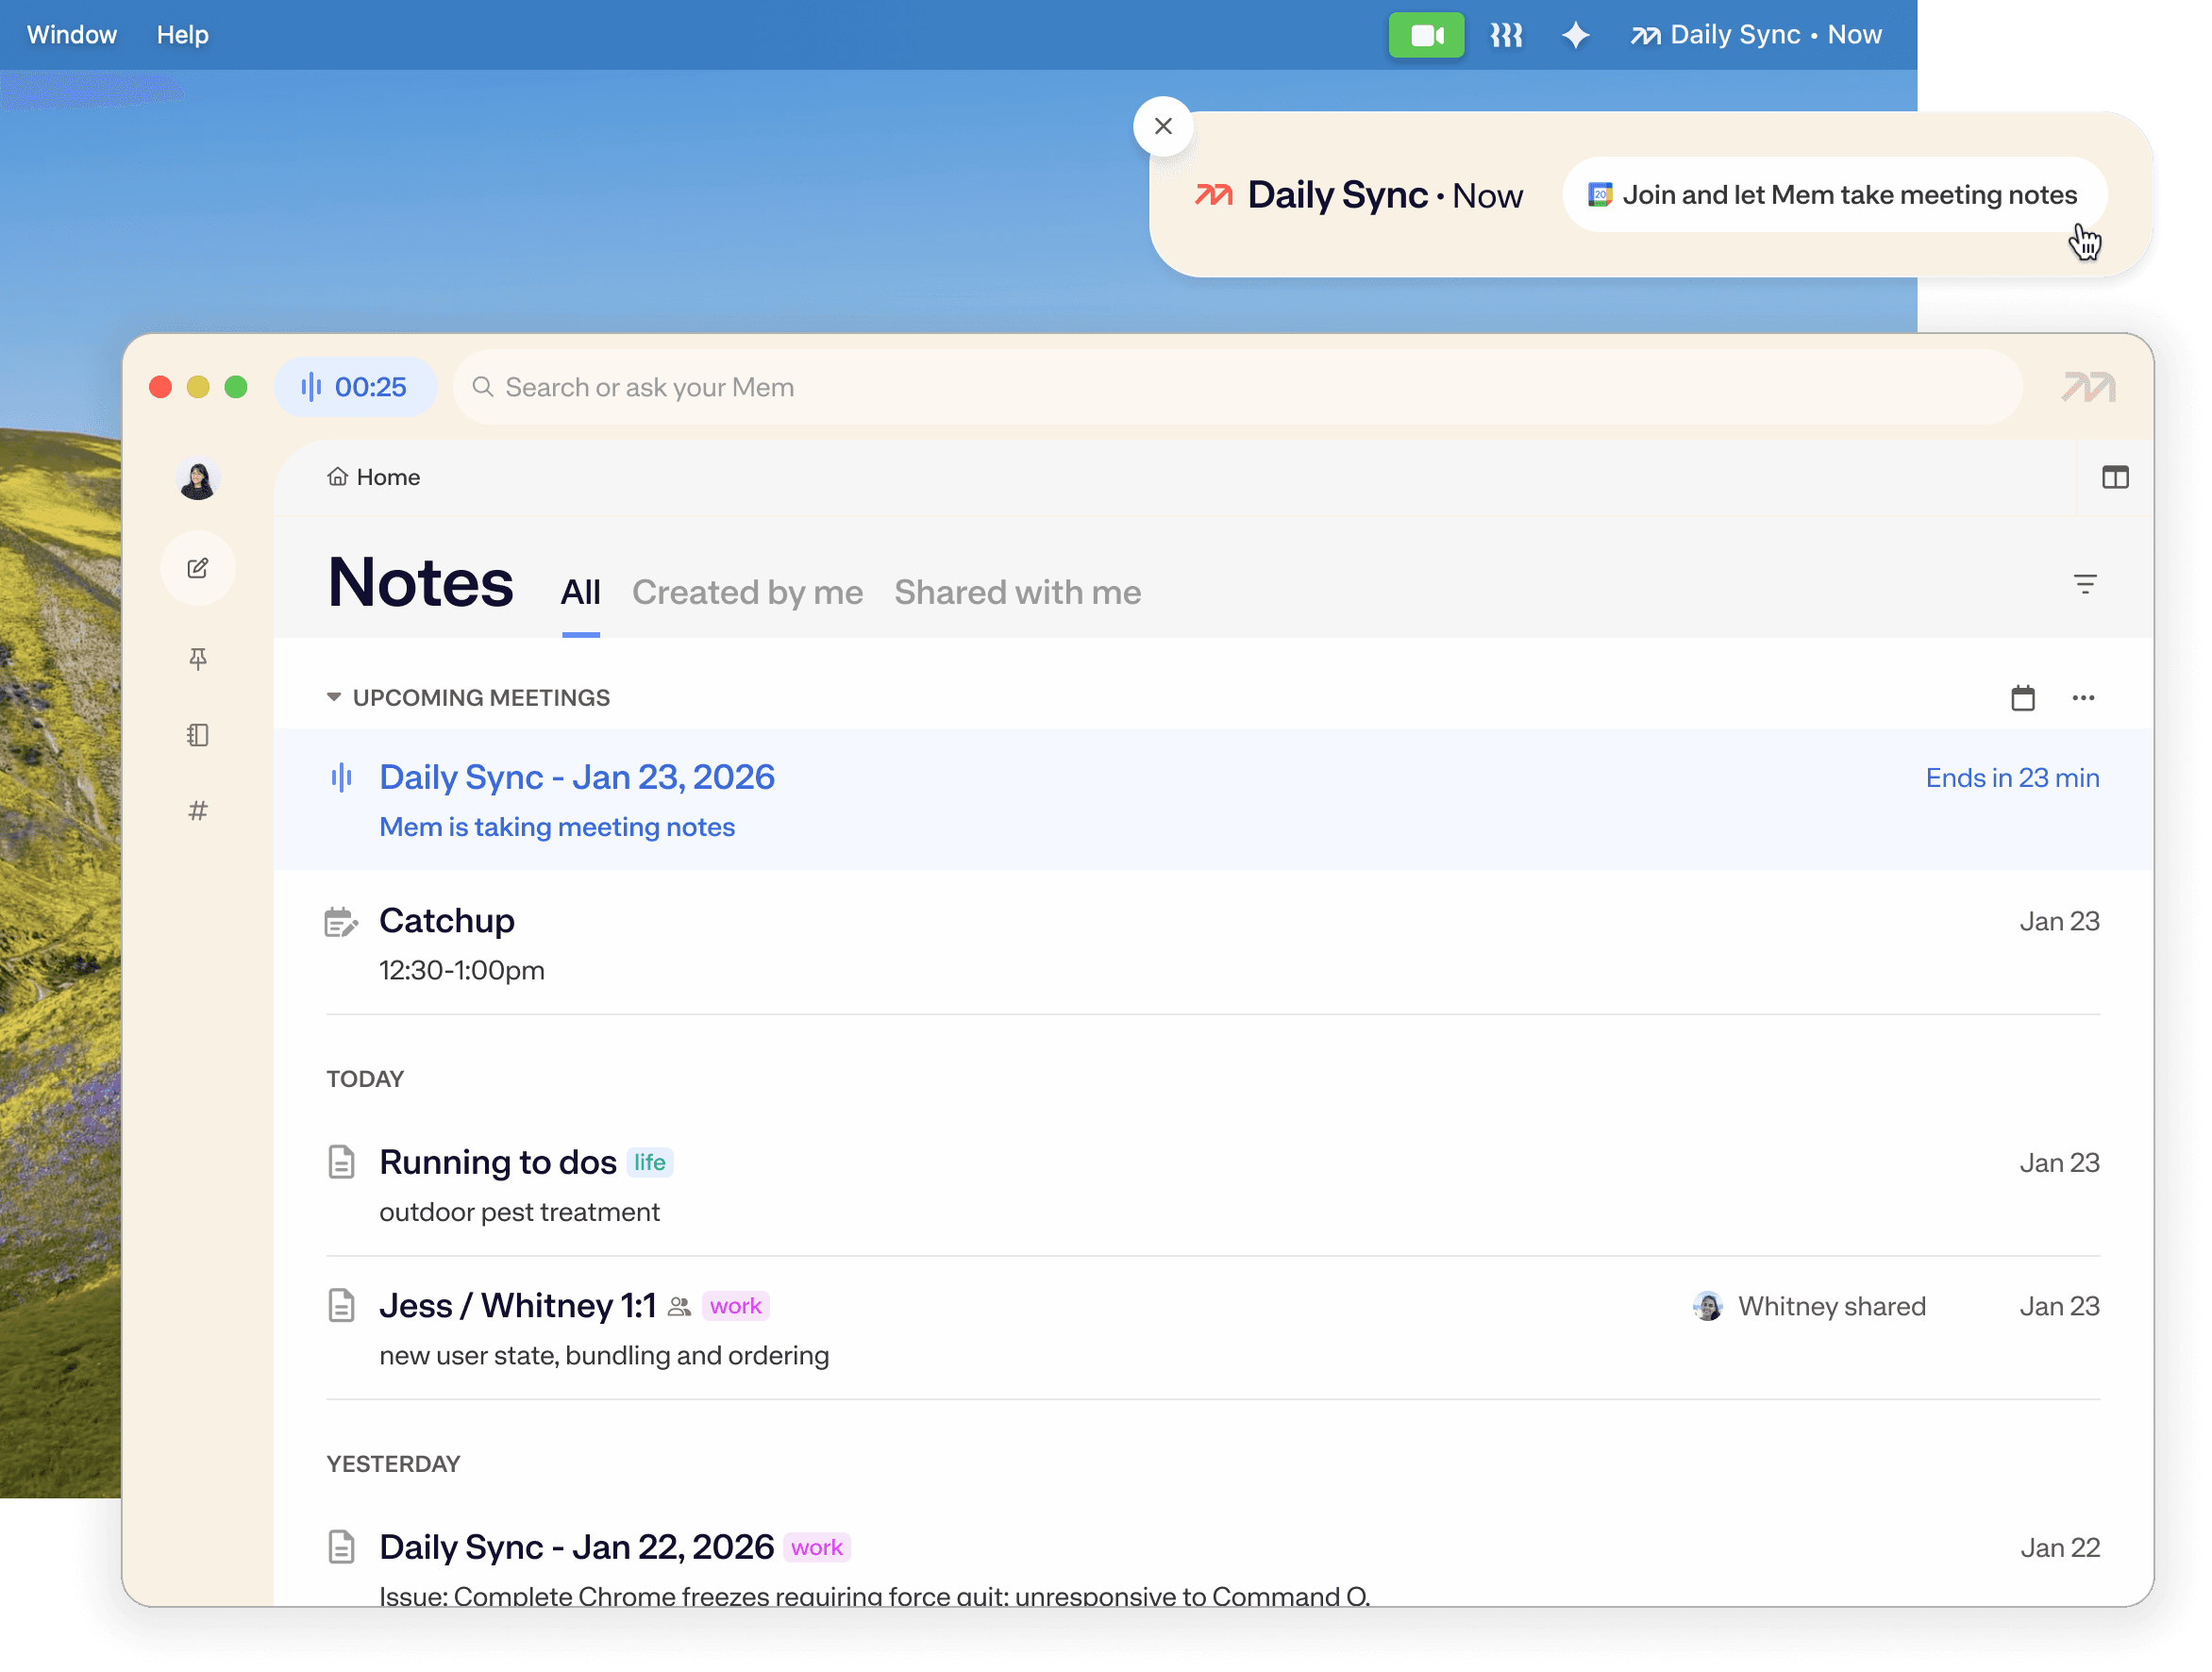Click Join and let Mem take meeting notes
The width and height of the screenshot is (2212, 1672).
click(1834, 195)
